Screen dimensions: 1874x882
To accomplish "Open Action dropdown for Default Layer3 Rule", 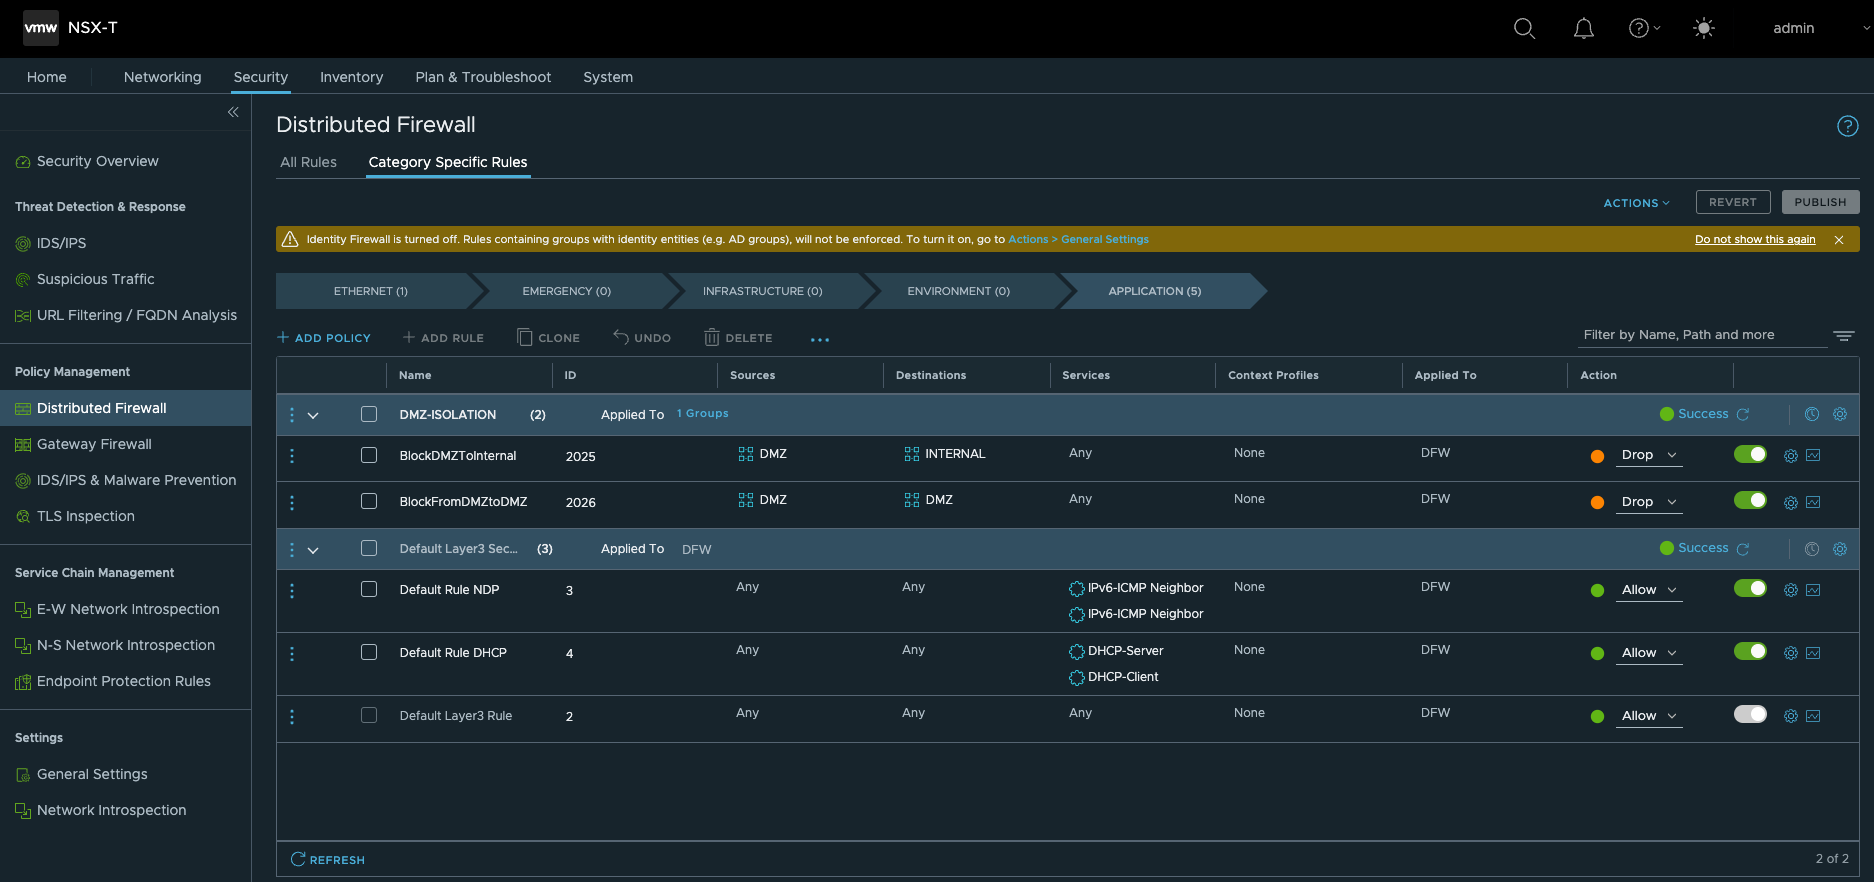I will click(1649, 716).
